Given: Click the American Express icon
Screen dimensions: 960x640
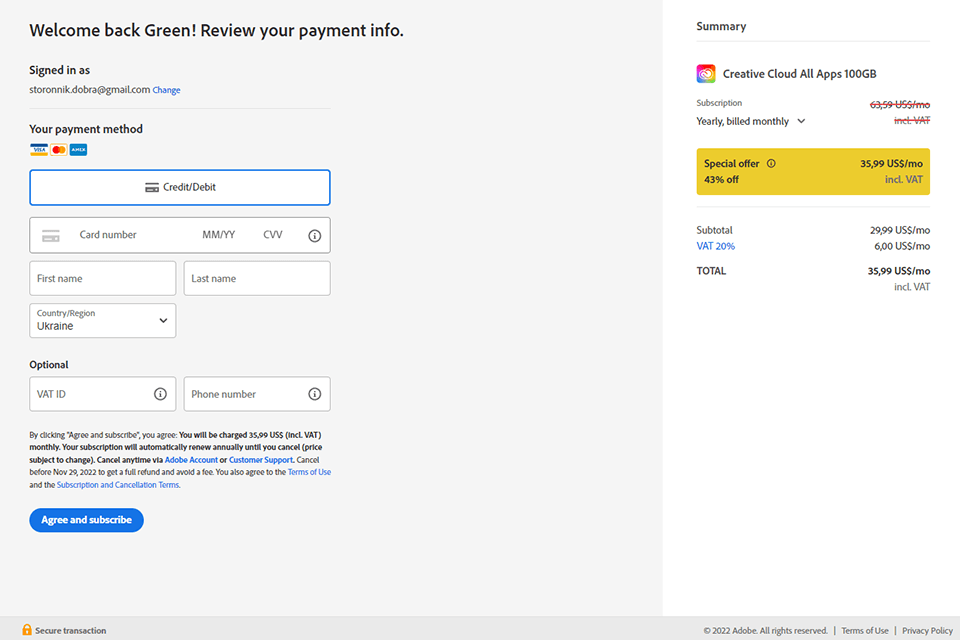Looking at the screenshot, I should tap(79, 150).
